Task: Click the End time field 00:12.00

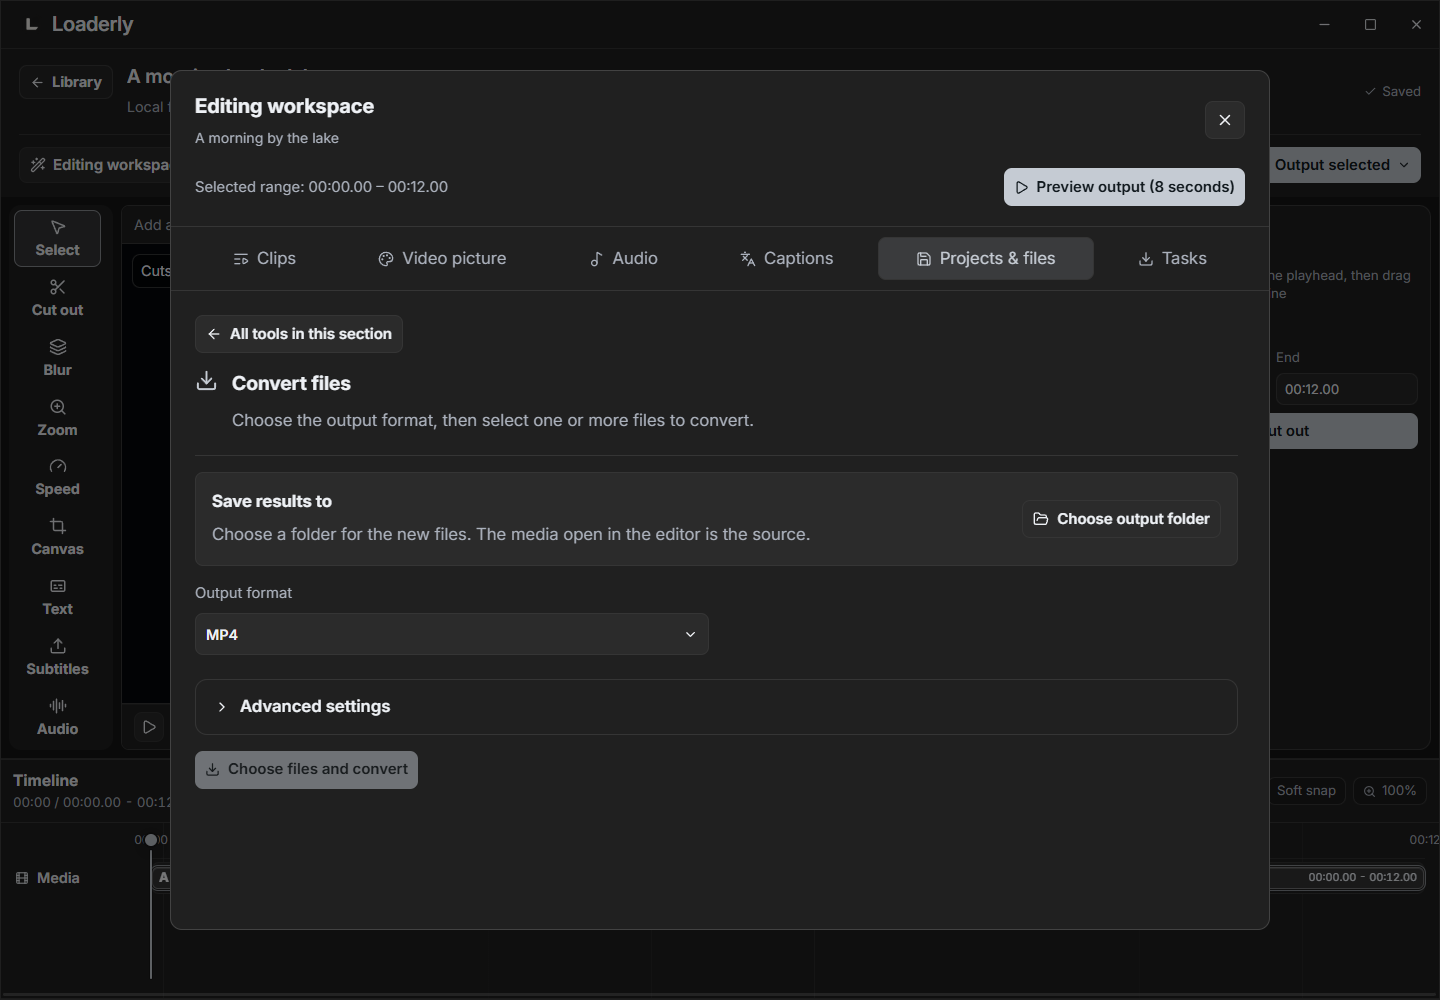Action: [1346, 389]
